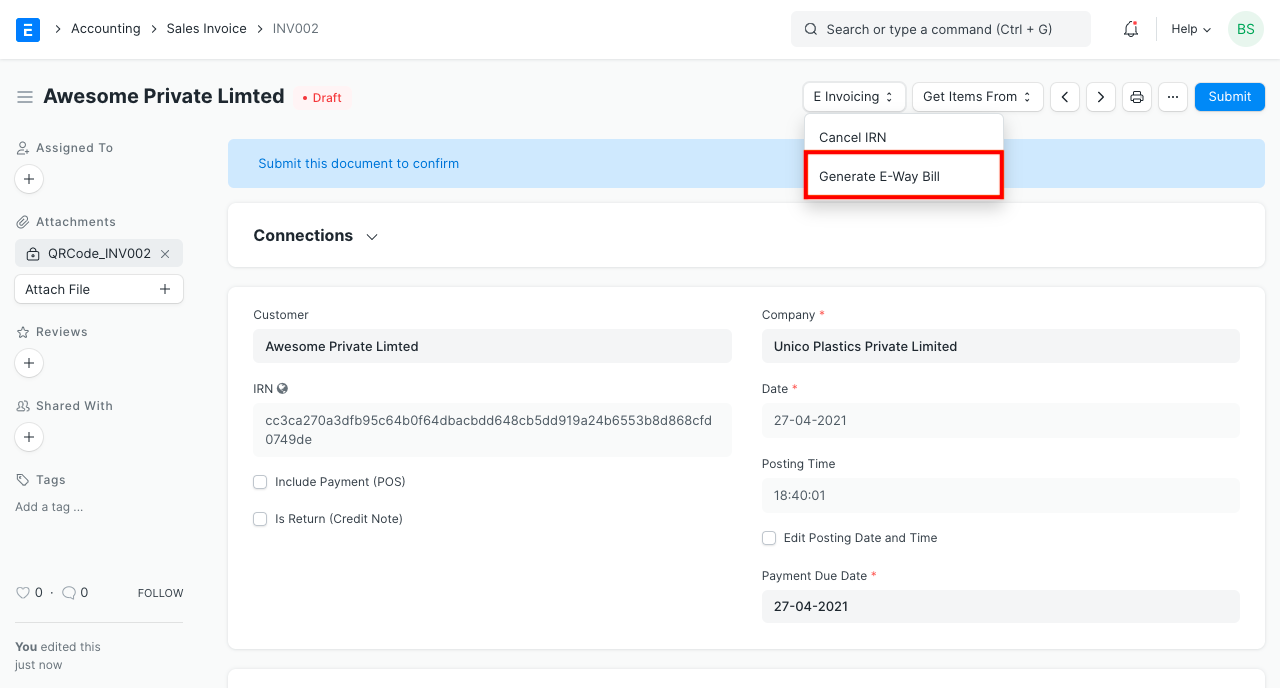Enable Edit Posting Date and Time
The width and height of the screenshot is (1280, 688).
769,538
